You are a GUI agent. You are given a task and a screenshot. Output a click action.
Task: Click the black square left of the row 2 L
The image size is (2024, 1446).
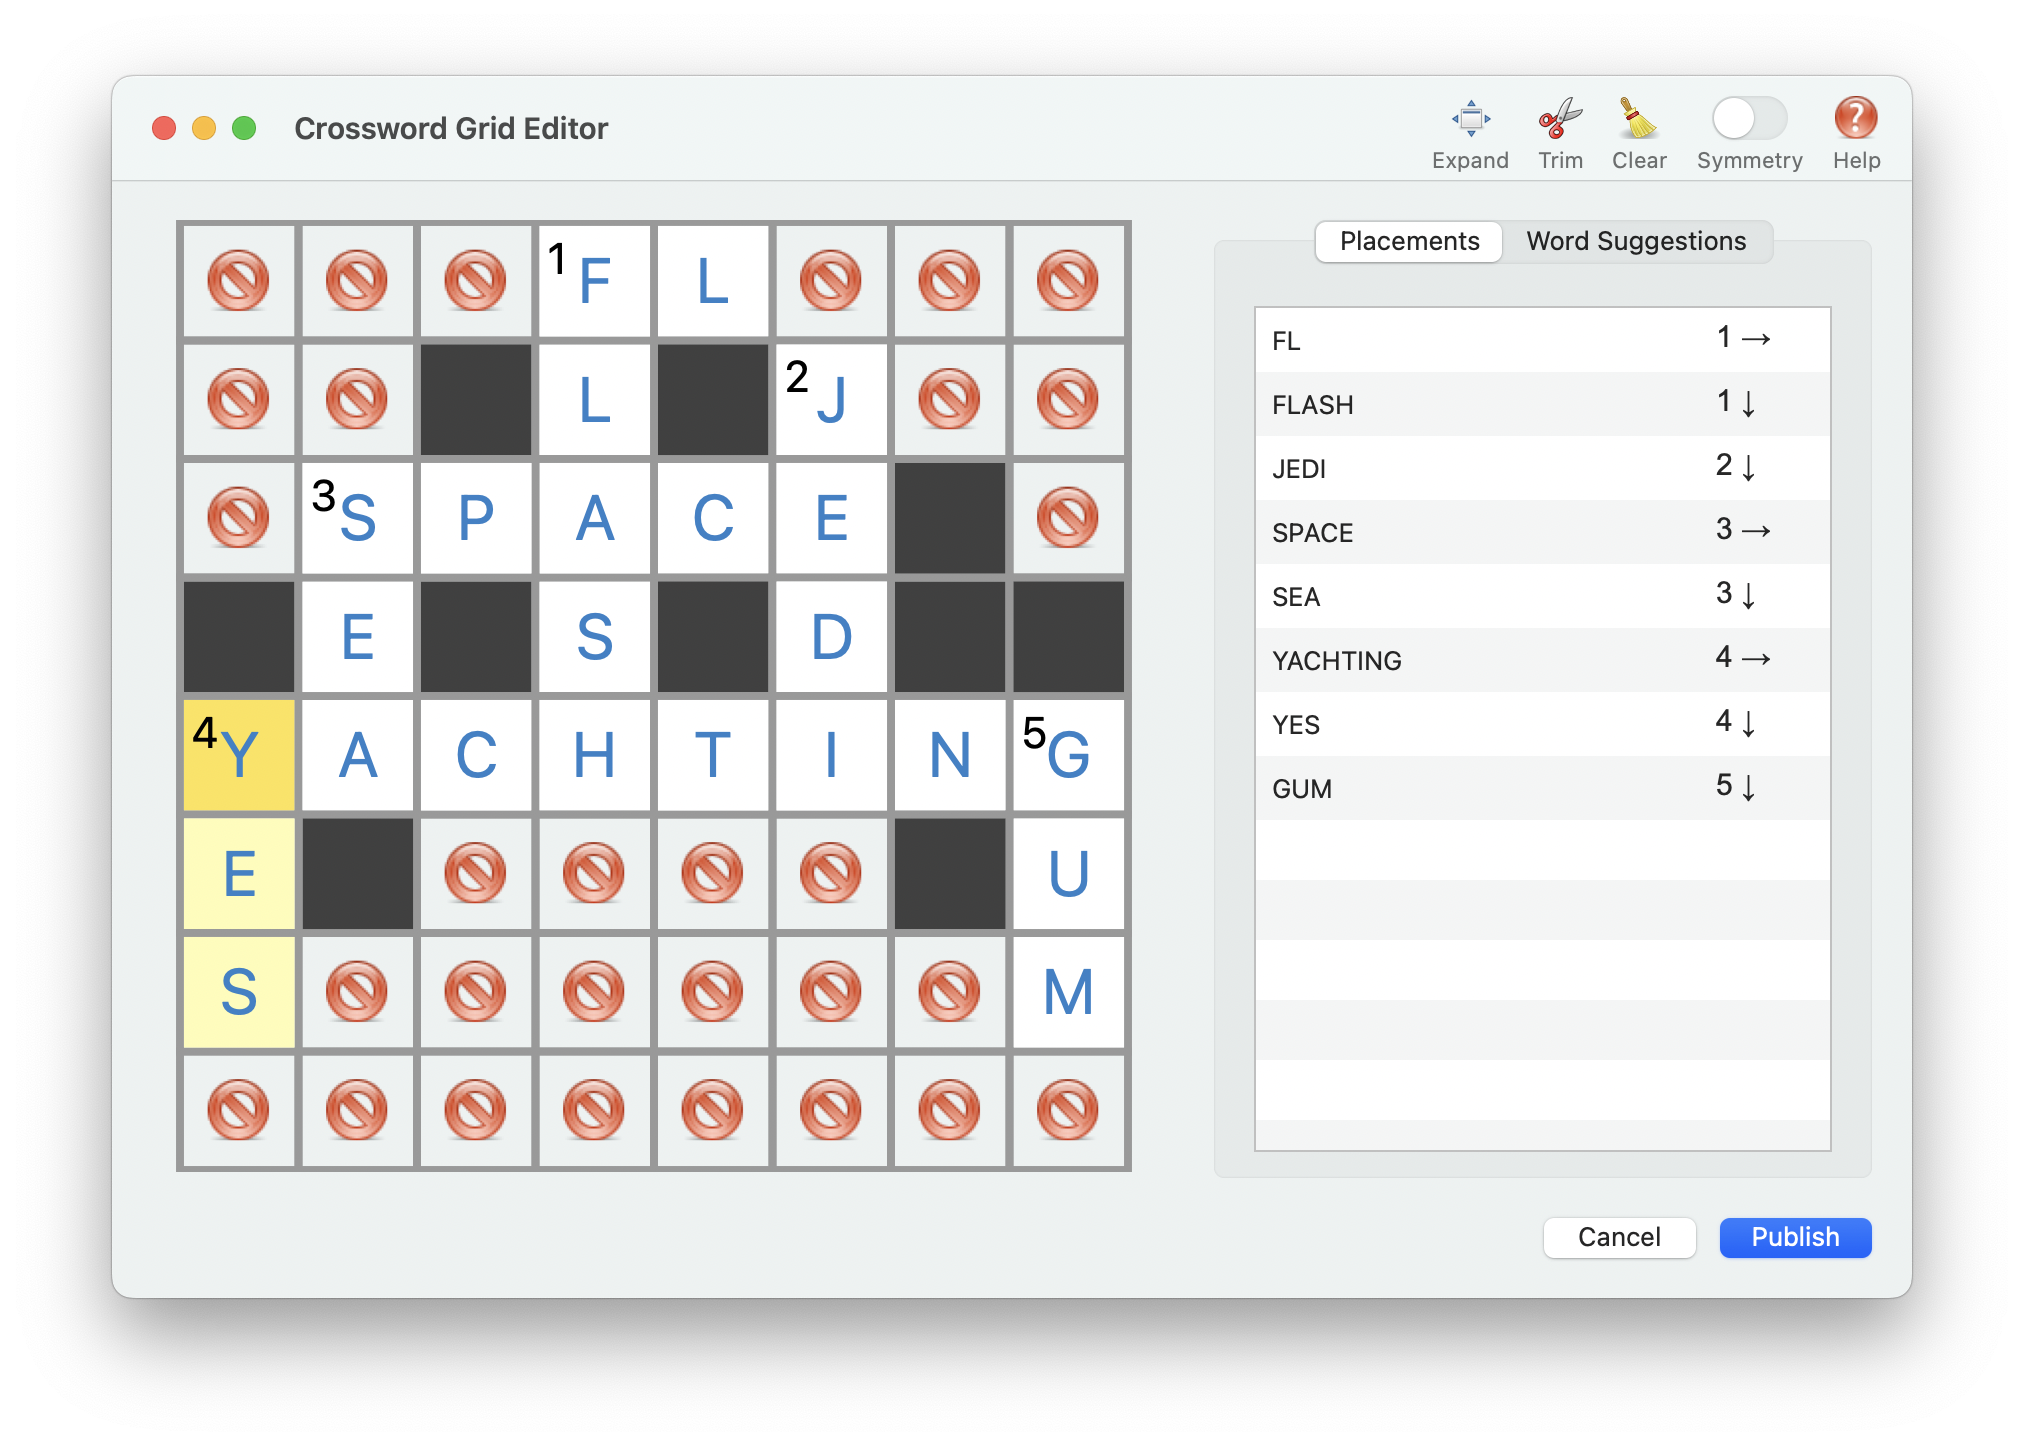tap(476, 400)
